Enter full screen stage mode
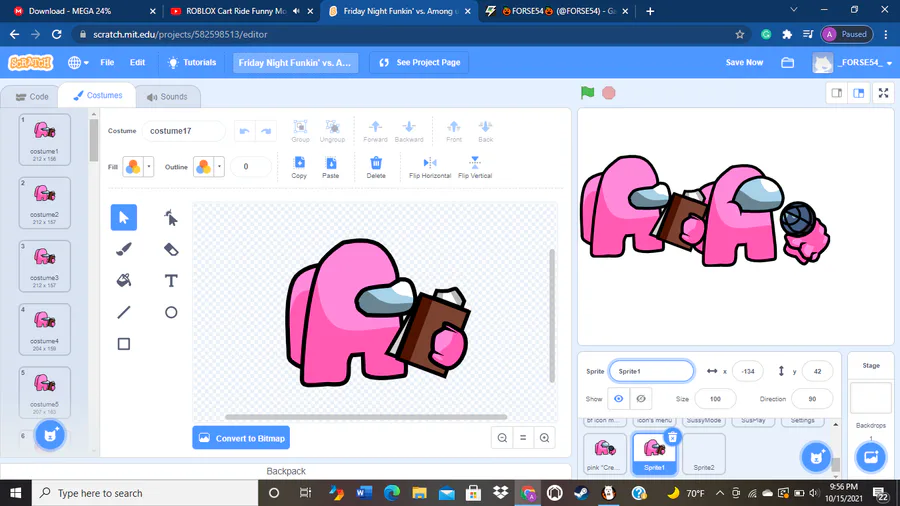The width and height of the screenshot is (900, 506). (x=884, y=93)
